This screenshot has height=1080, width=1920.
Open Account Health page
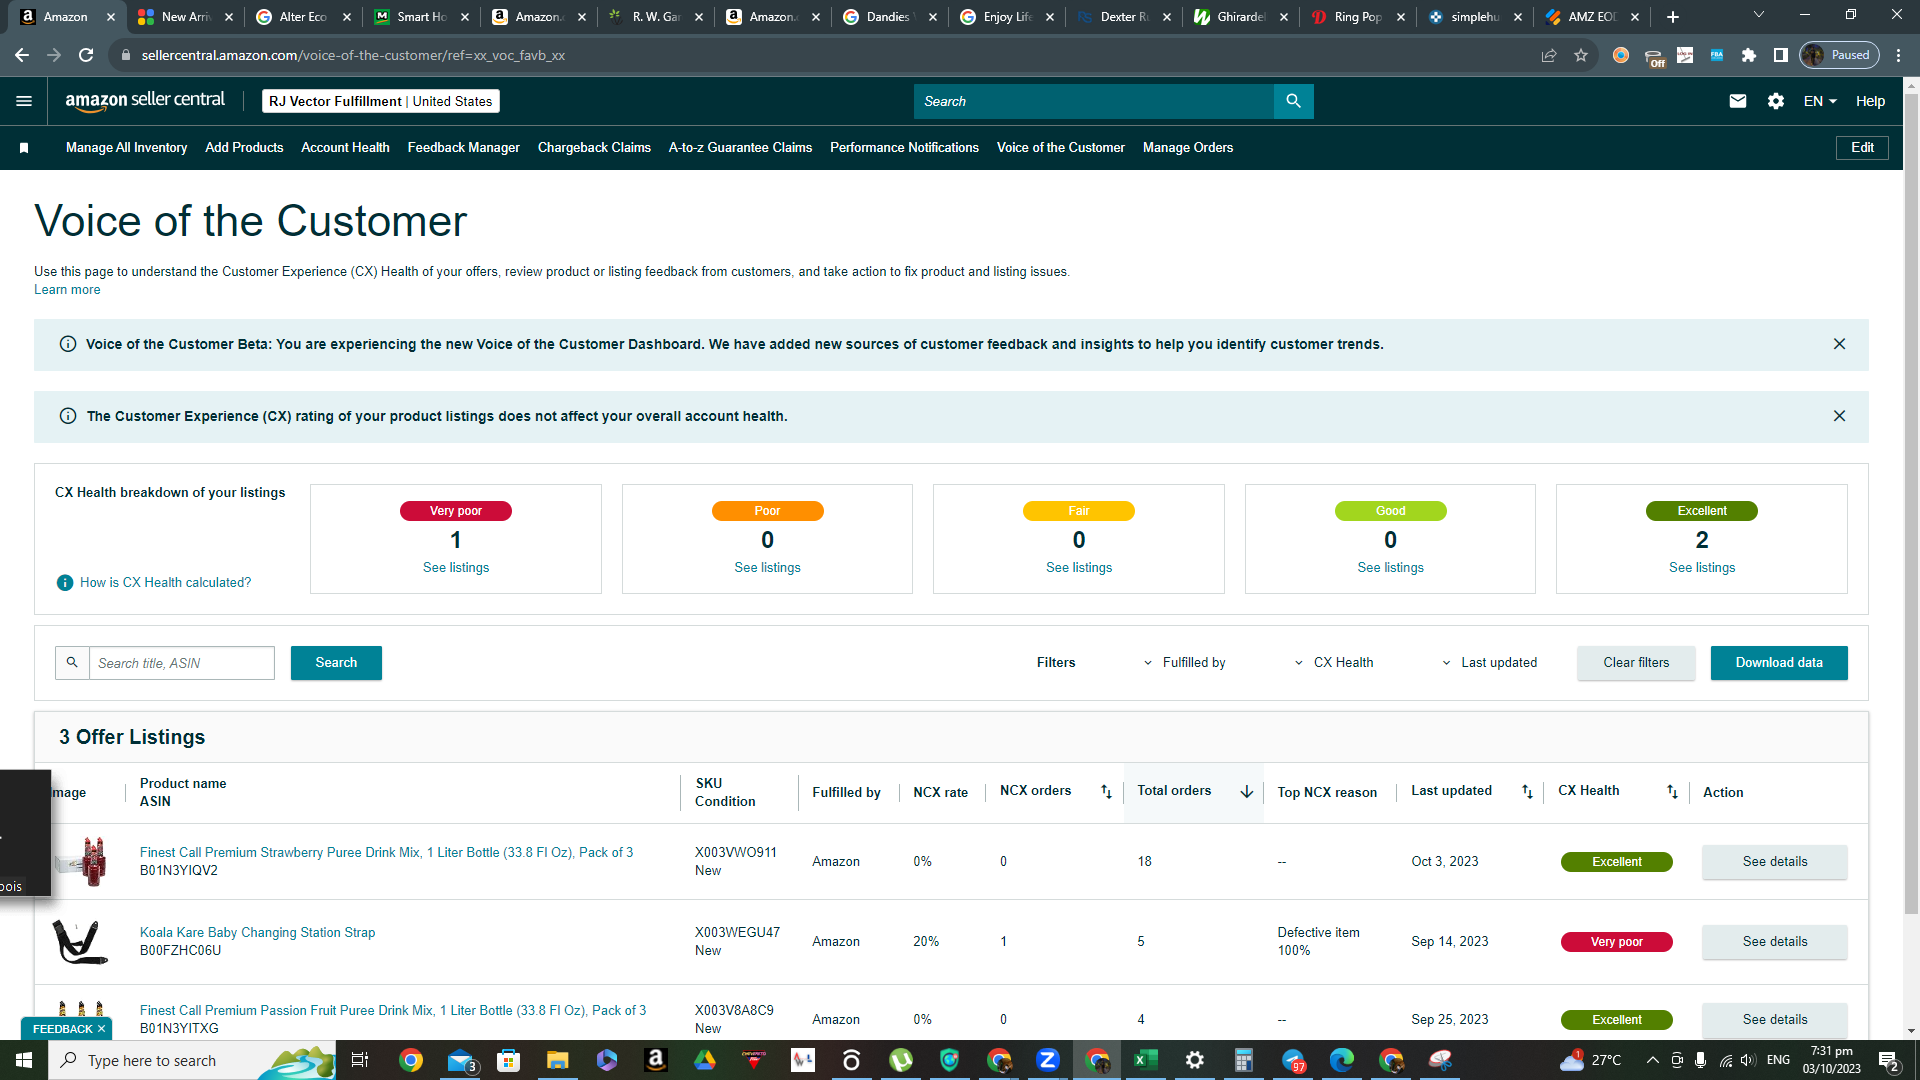tap(345, 148)
